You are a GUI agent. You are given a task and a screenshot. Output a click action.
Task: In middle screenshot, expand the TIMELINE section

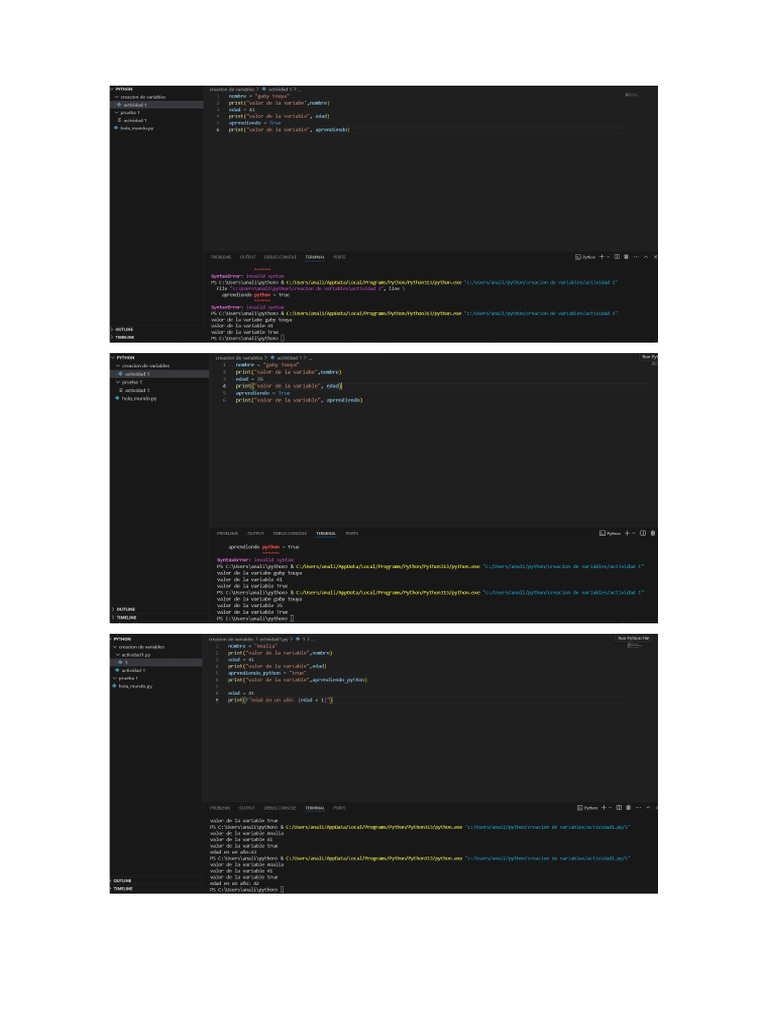[124, 617]
